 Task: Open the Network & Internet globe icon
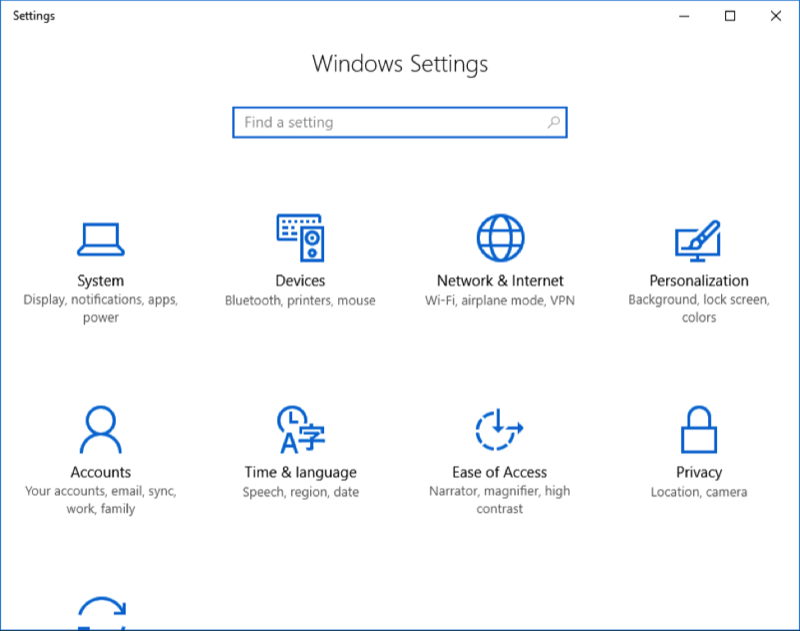500,238
